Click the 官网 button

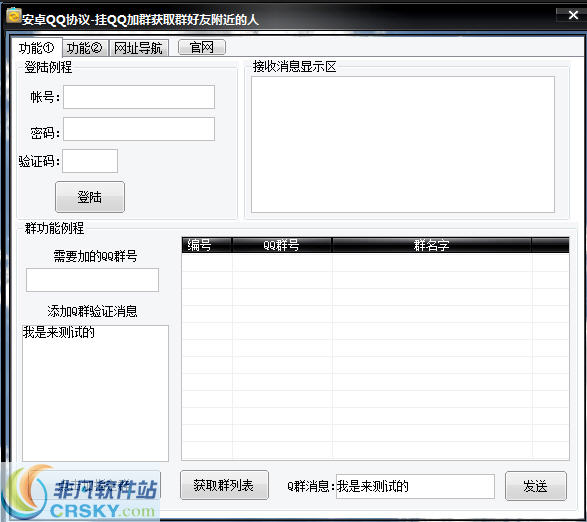pyautogui.click(x=202, y=47)
